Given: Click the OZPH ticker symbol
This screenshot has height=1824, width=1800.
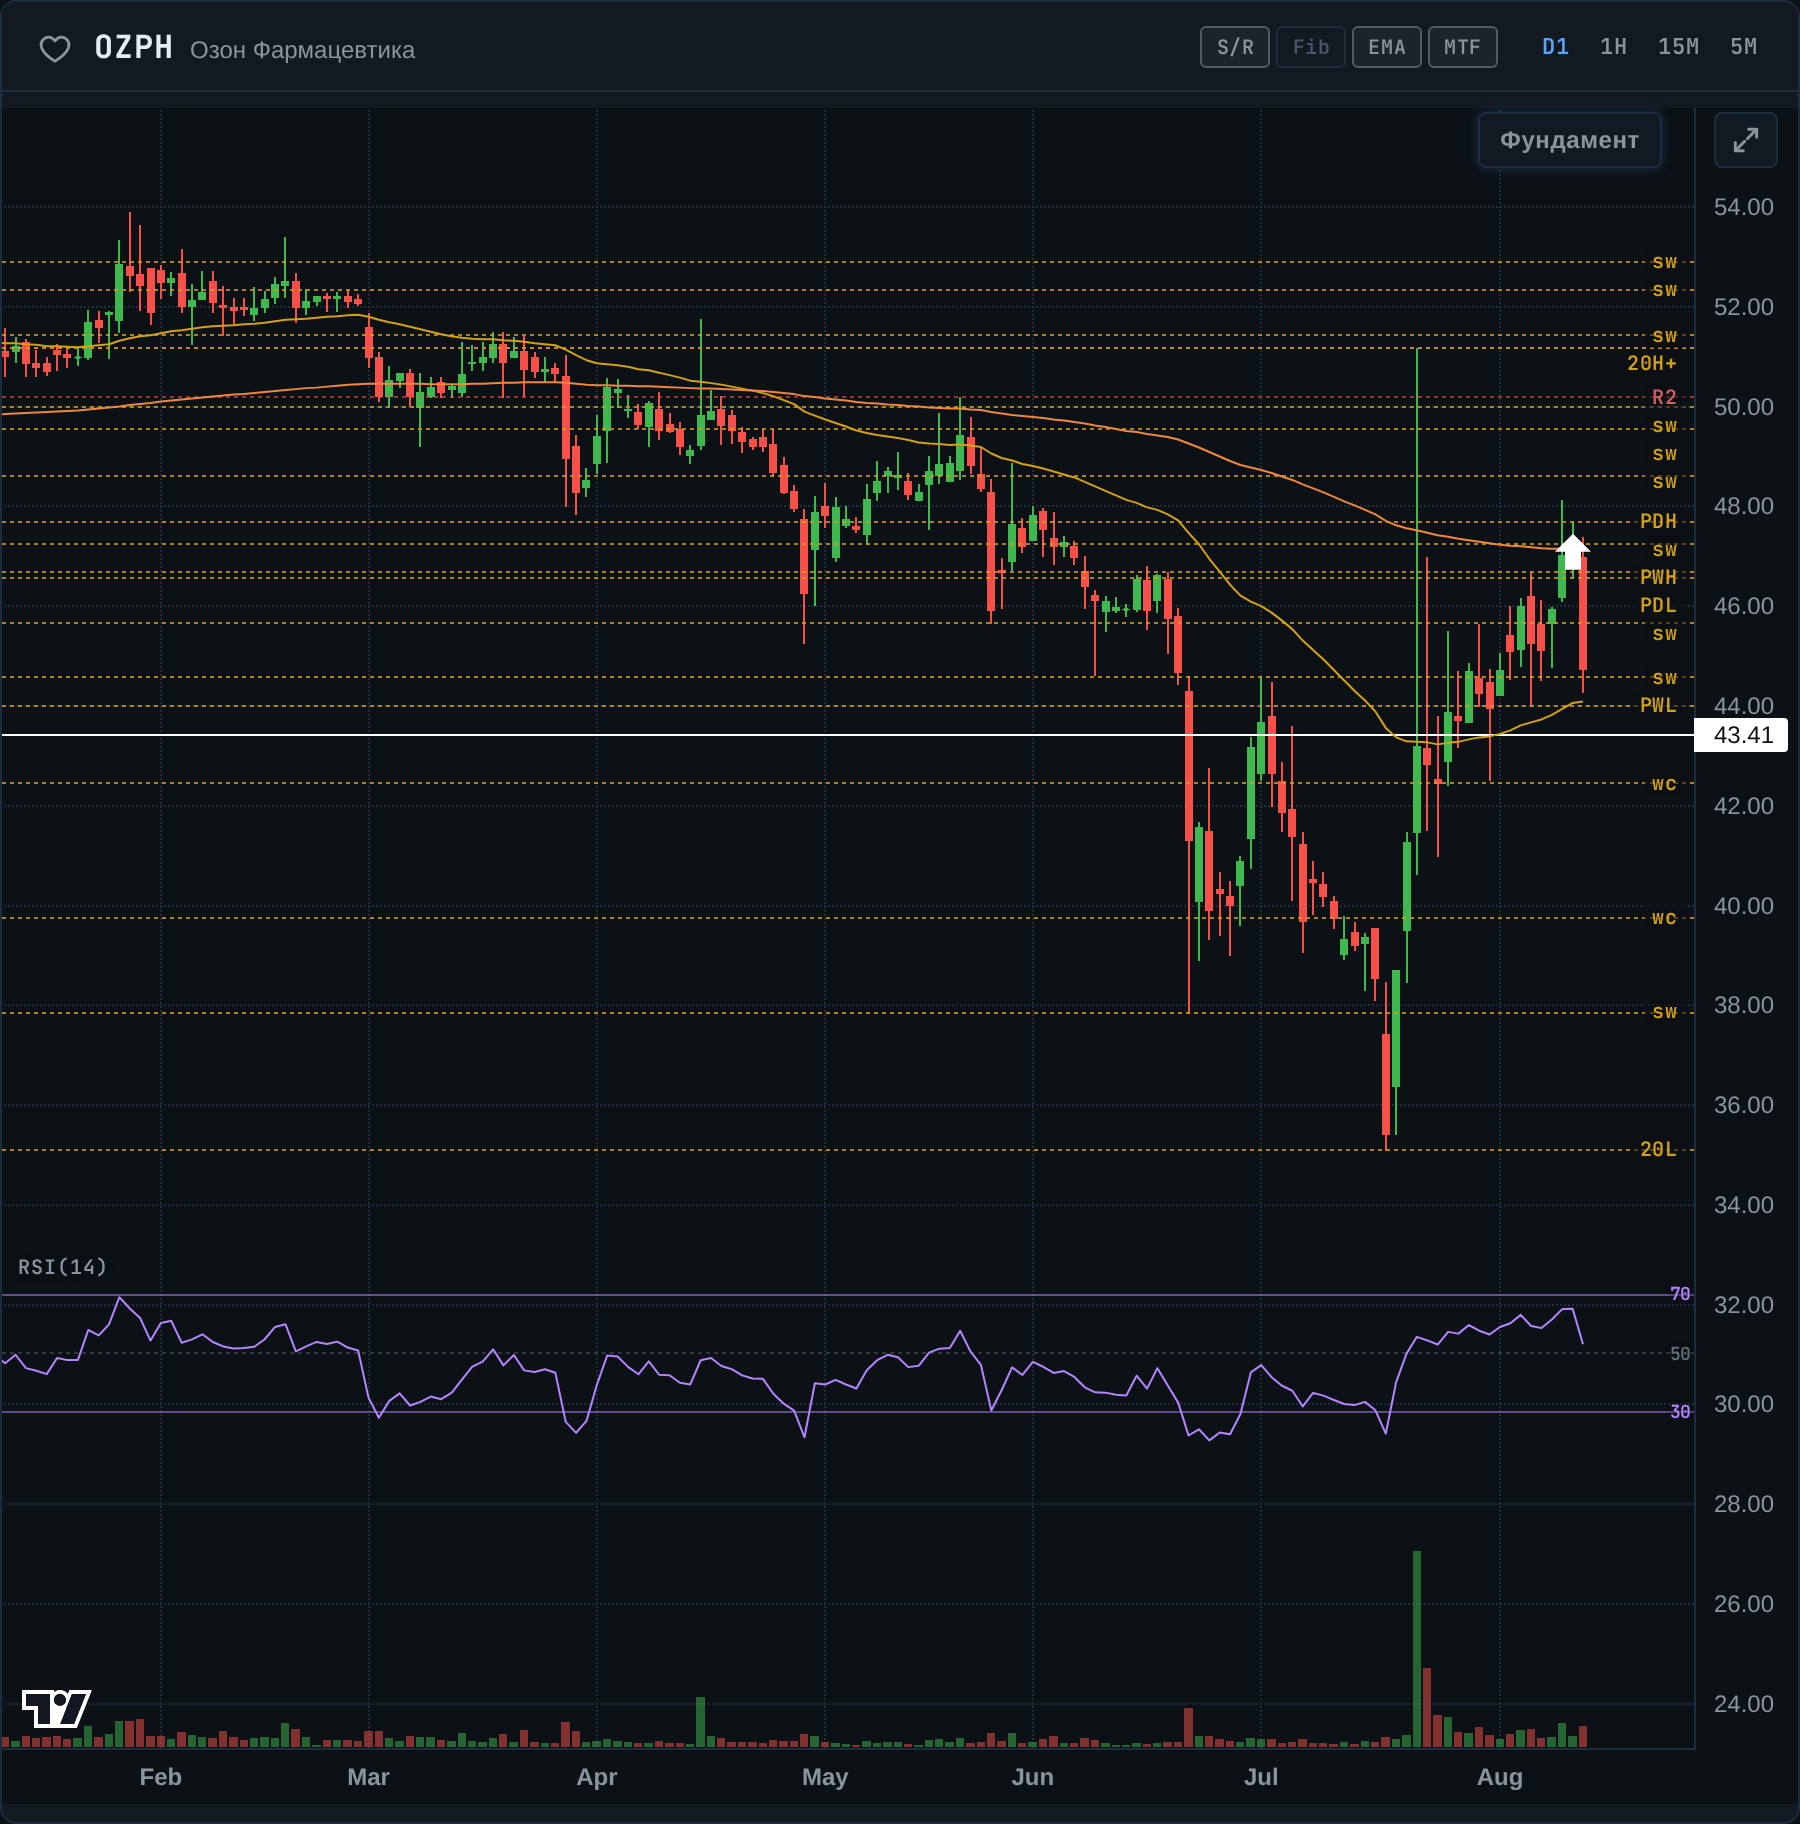Looking at the screenshot, I should pos(134,48).
